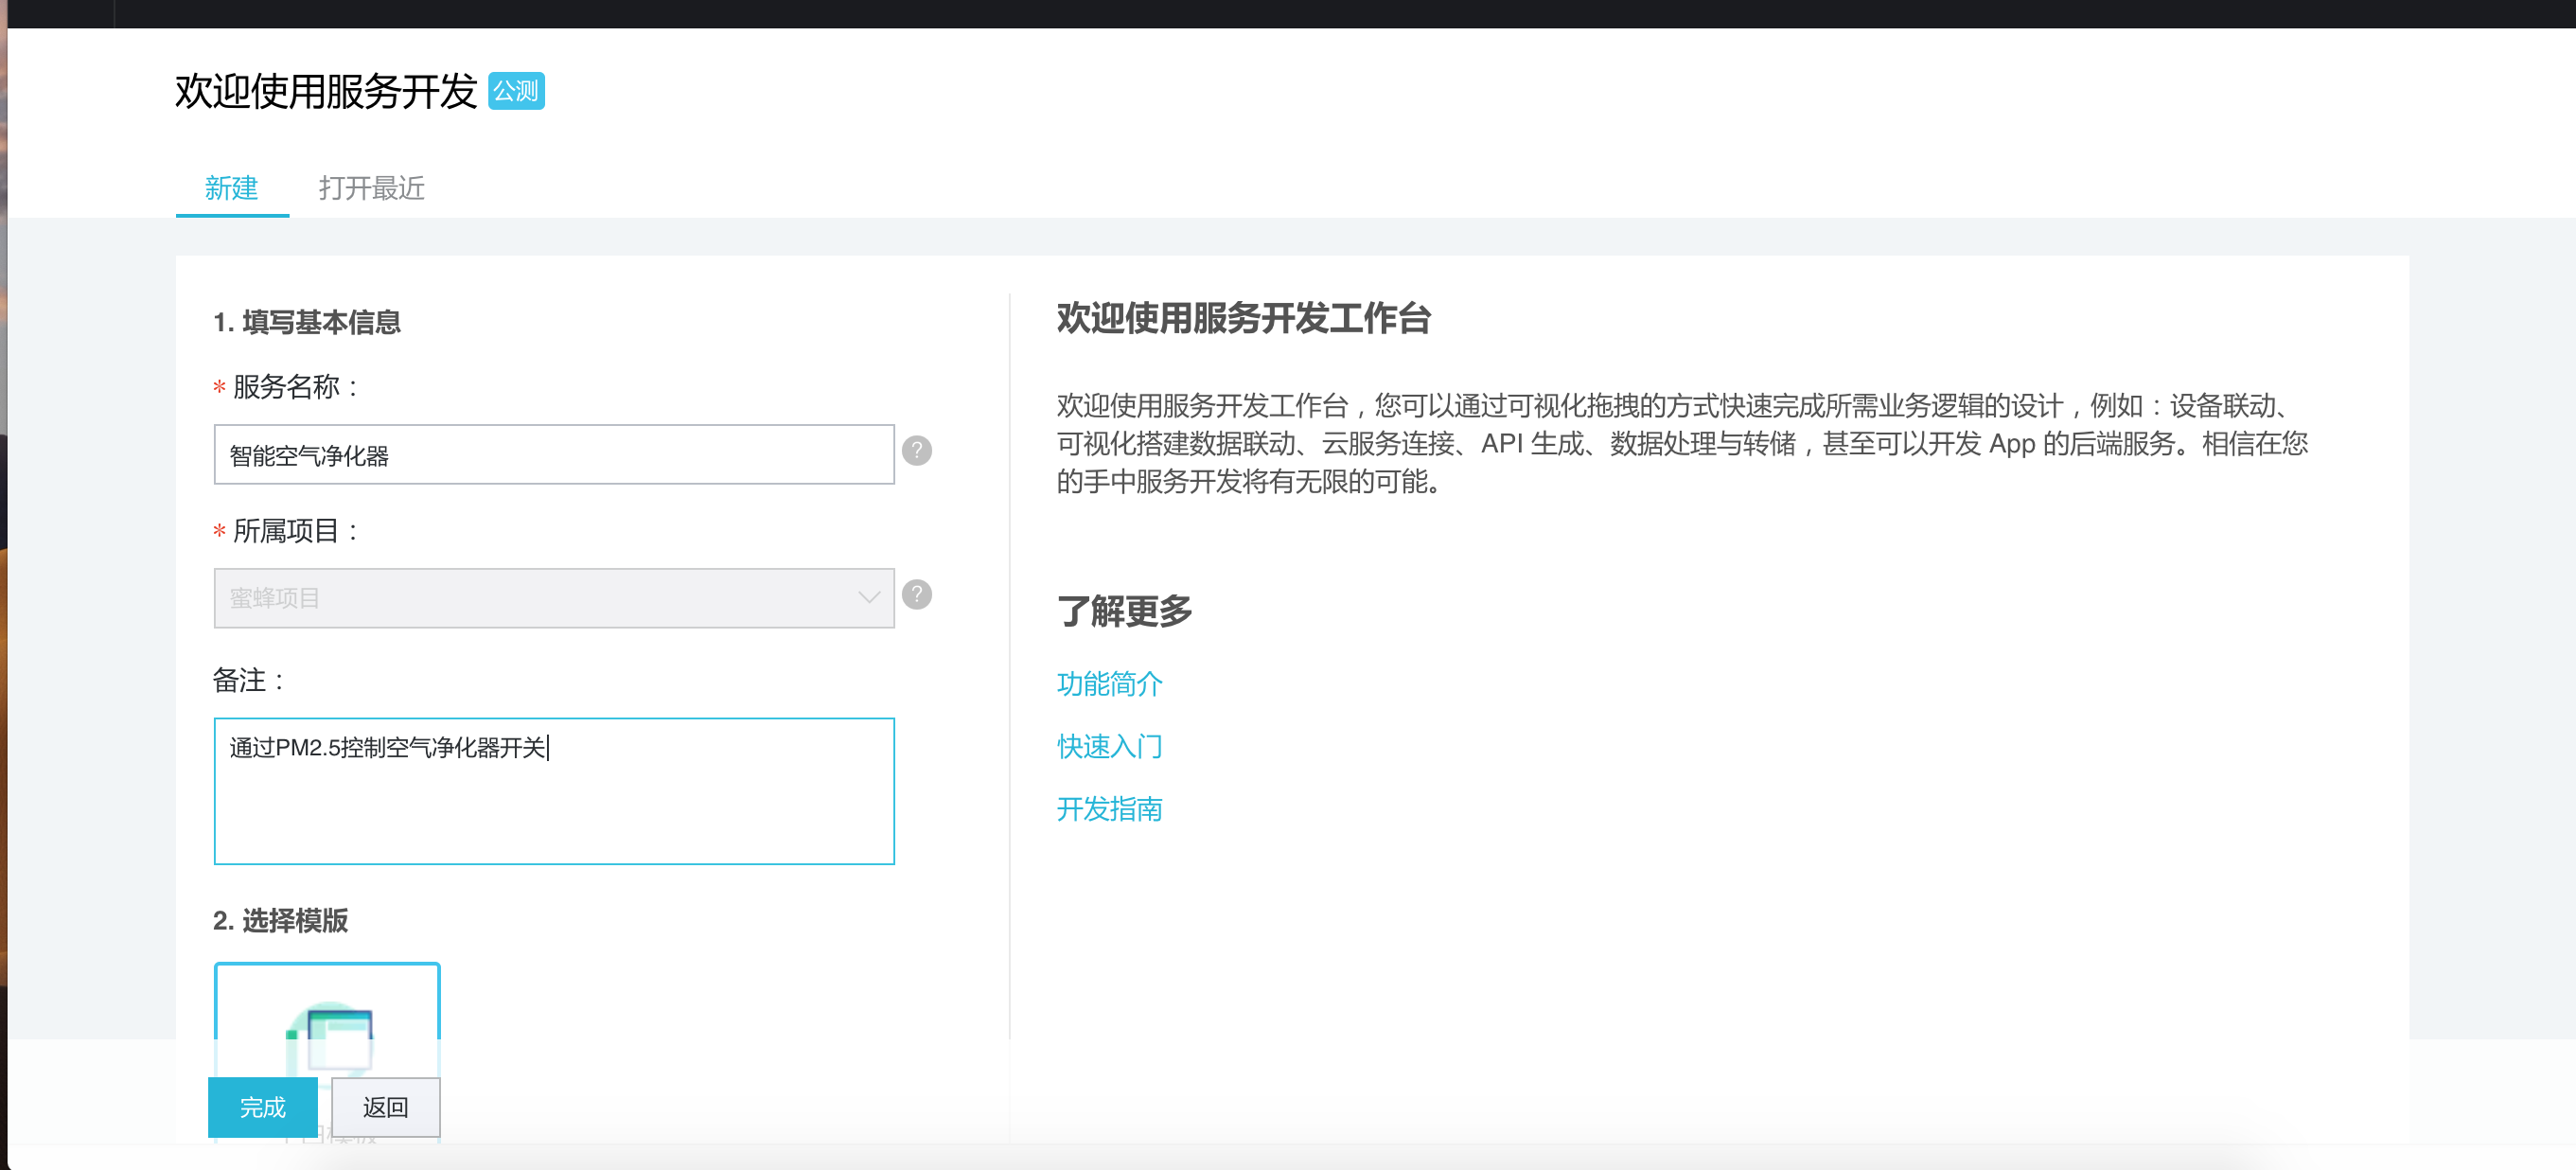2576x1170 pixels.
Task: Click the 欢迎使用服务开发 page title
Action: click(326, 91)
